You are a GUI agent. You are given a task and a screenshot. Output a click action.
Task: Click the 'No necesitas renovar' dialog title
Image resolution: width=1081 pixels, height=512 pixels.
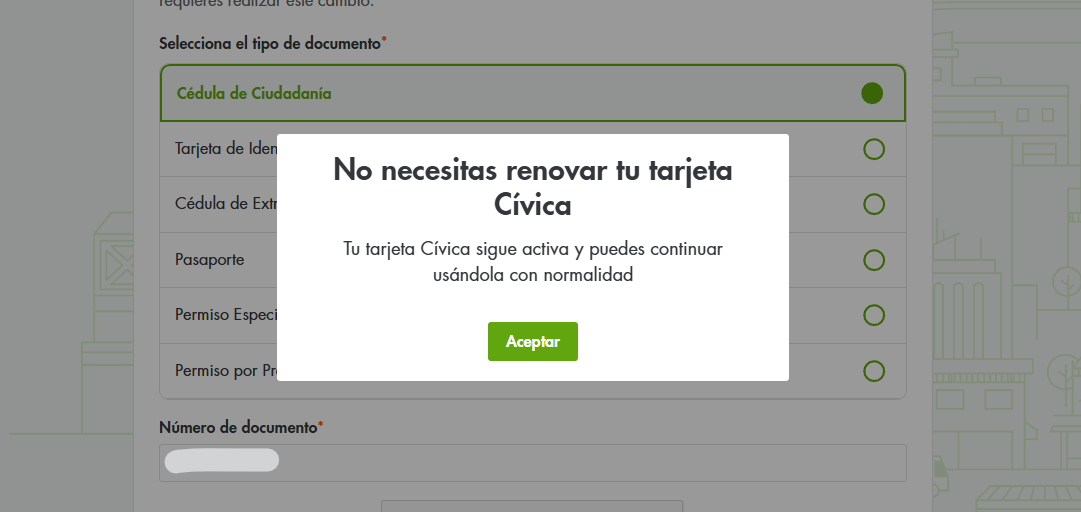[532, 187]
